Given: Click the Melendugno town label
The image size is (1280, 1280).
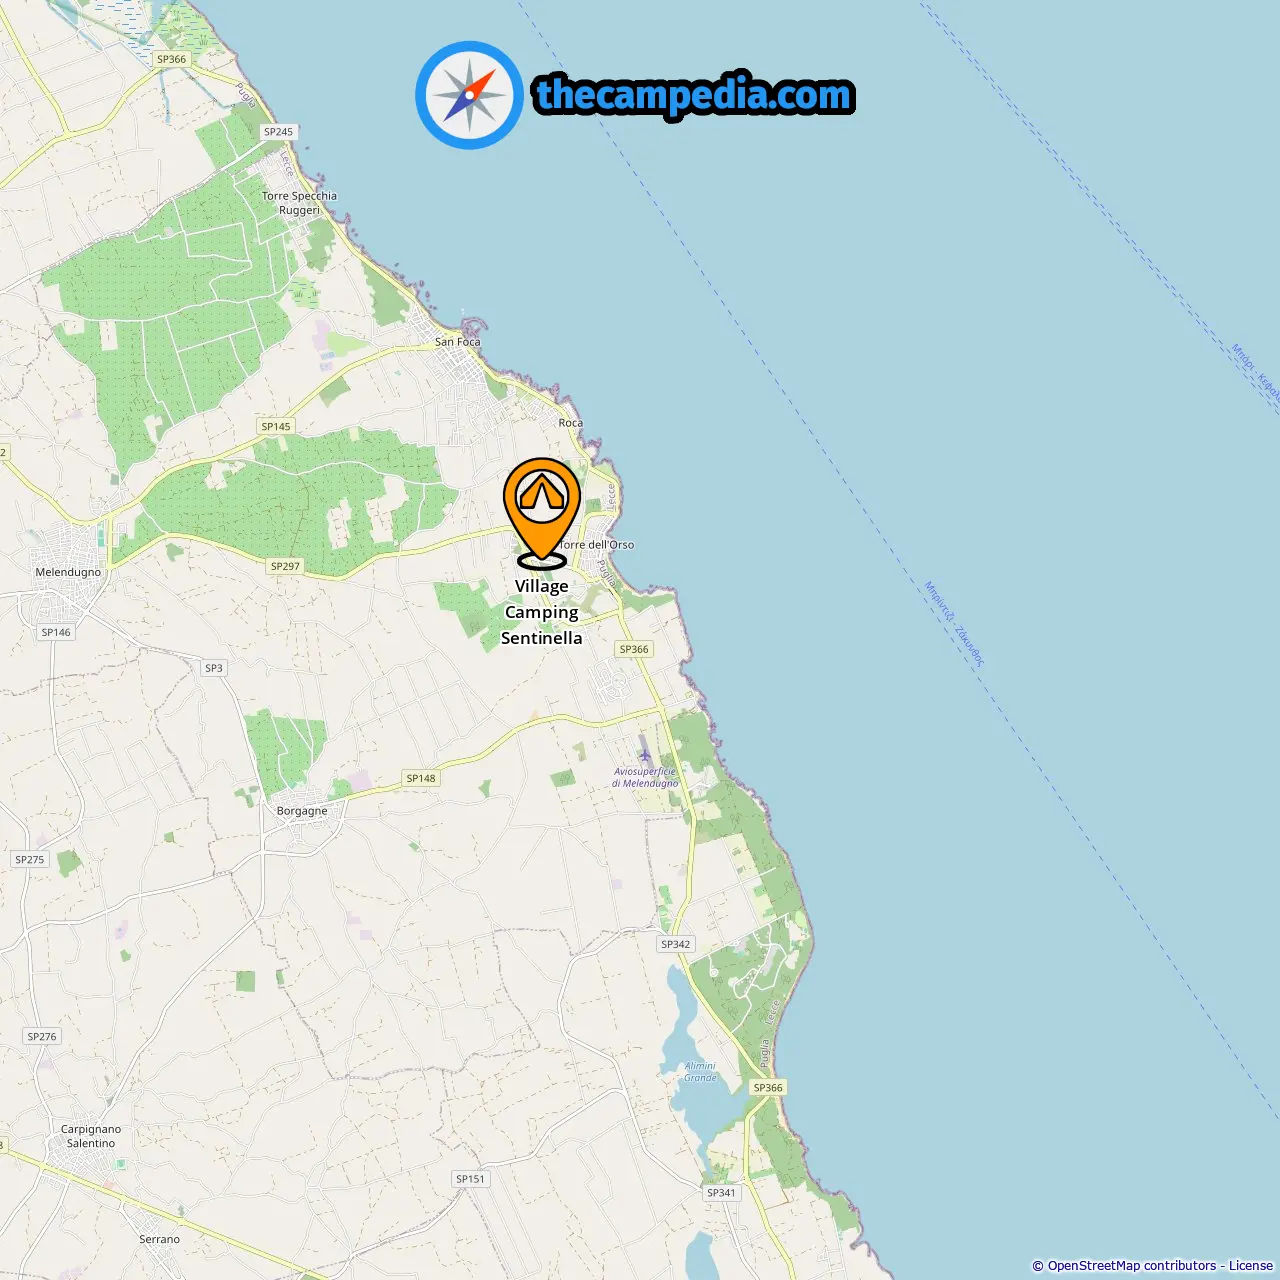Looking at the screenshot, I should (68, 572).
